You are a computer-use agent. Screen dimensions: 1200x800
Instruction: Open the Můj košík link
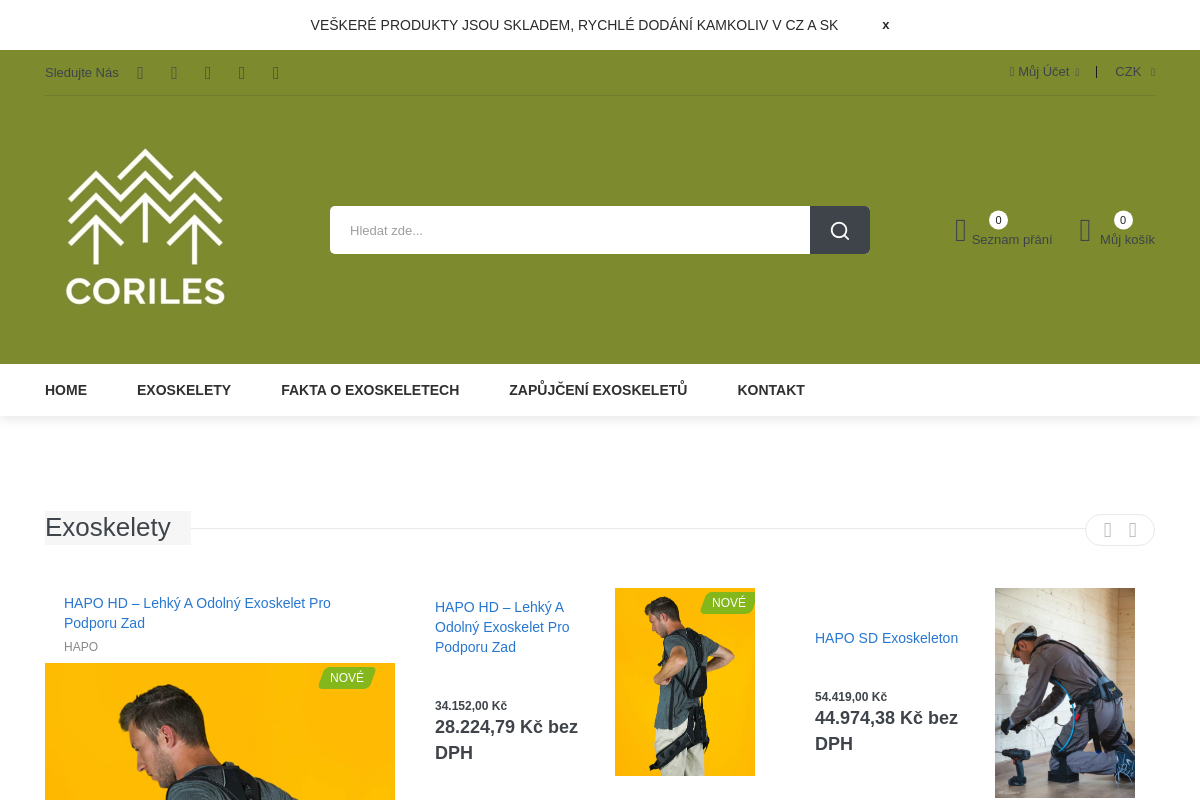pyautogui.click(x=1127, y=240)
